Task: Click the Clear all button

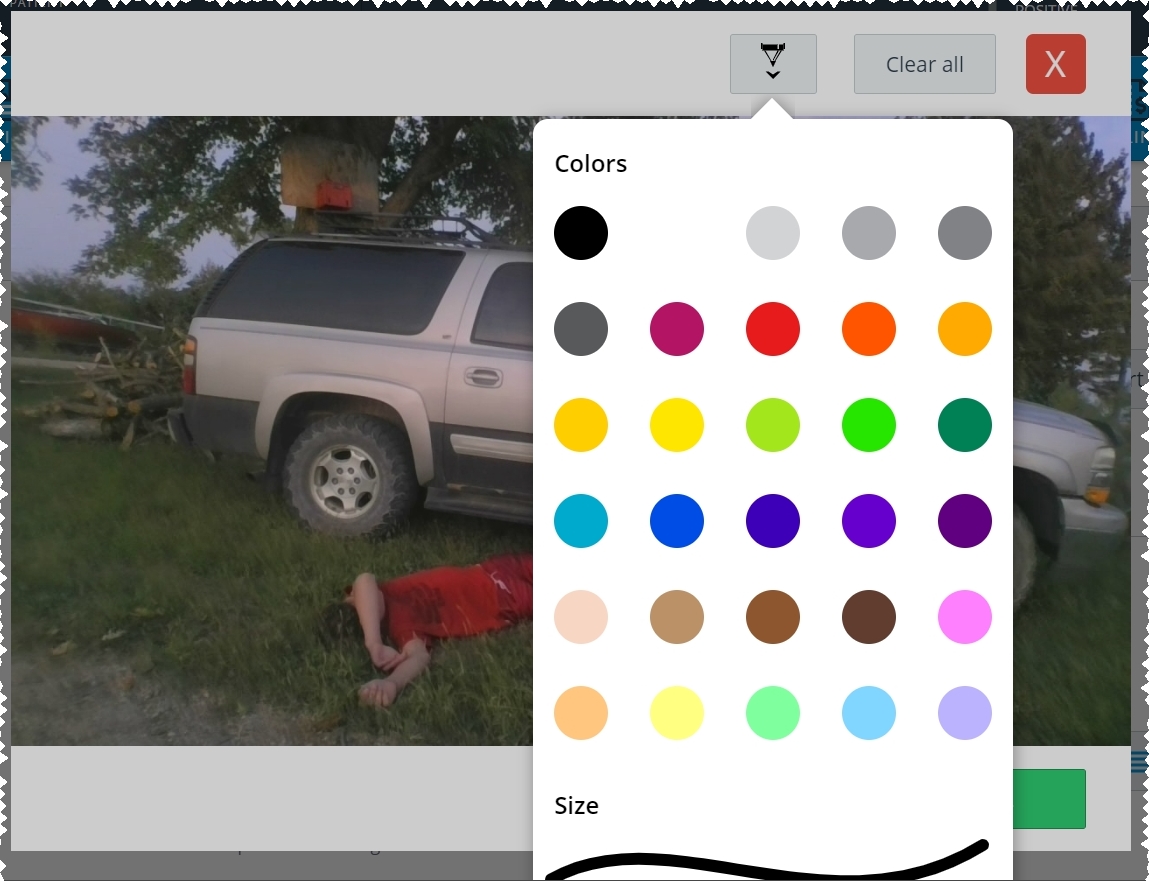Action: (x=924, y=64)
